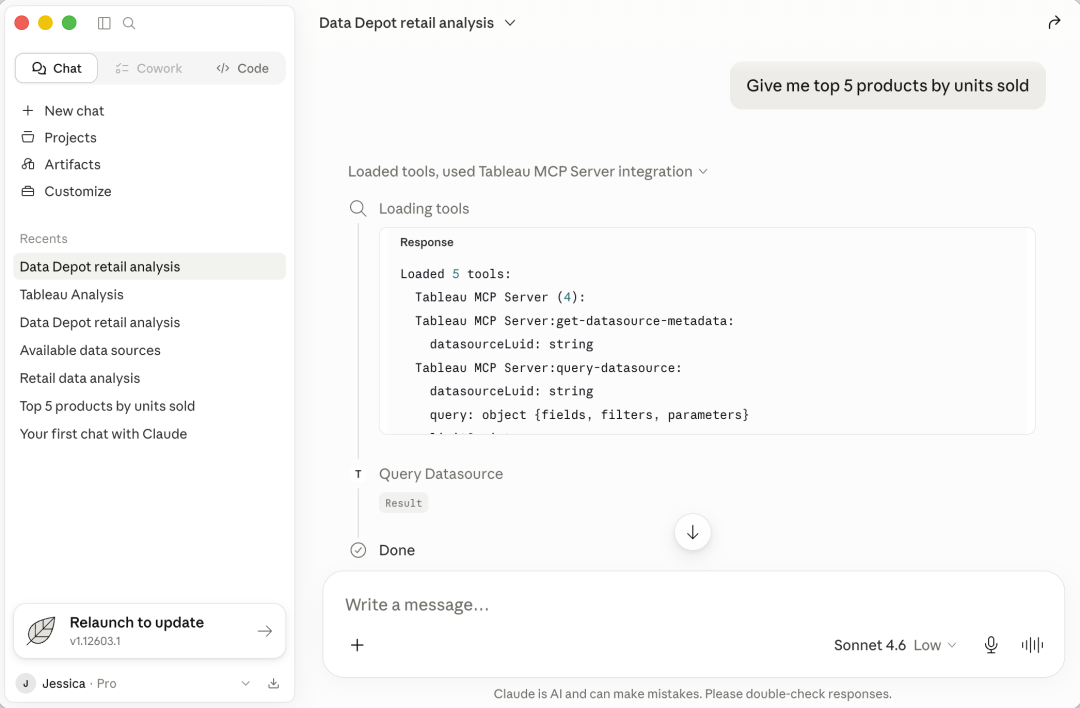Open search with magnifier icon

129,23
